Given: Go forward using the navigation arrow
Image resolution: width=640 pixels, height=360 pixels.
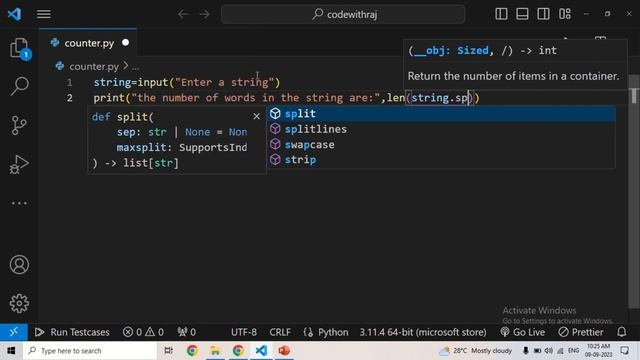Looking at the screenshot, I should coord(204,14).
